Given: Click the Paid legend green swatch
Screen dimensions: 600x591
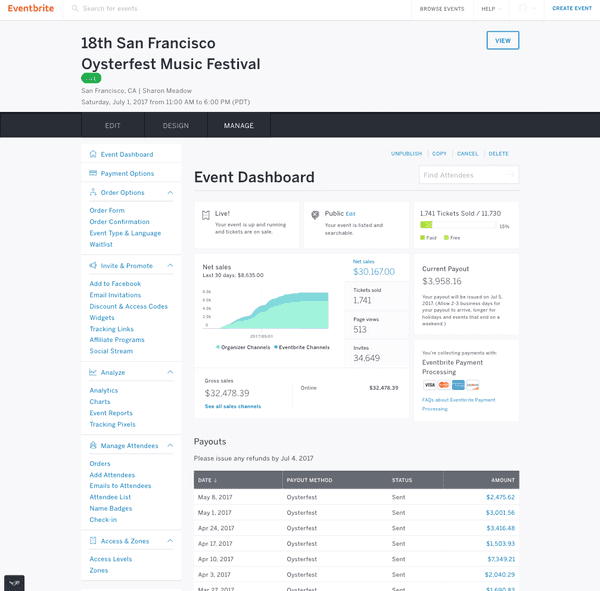Looking at the screenshot, I should [422, 238].
